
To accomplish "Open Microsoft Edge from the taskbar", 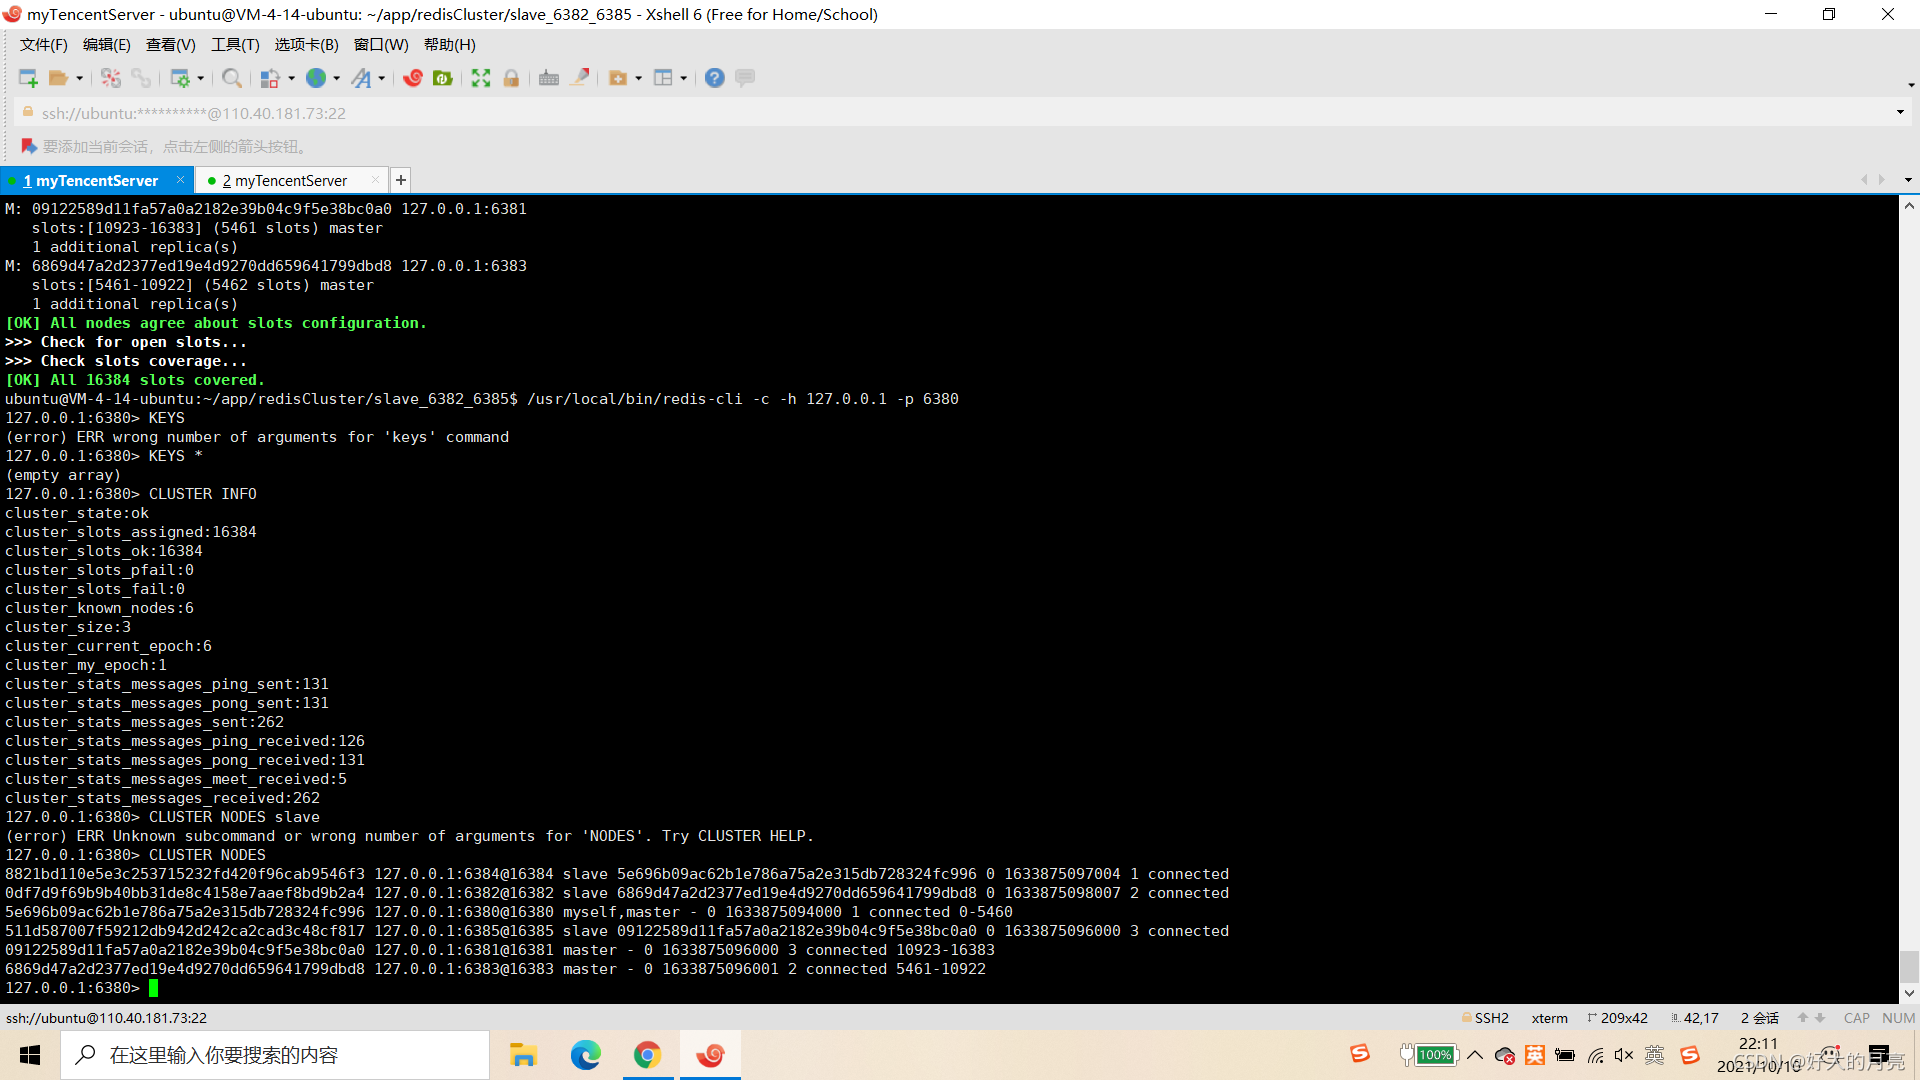I will 585,1055.
